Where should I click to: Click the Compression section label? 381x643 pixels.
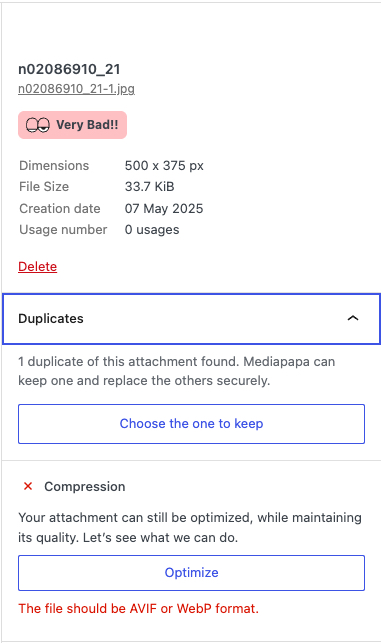[x=84, y=486]
